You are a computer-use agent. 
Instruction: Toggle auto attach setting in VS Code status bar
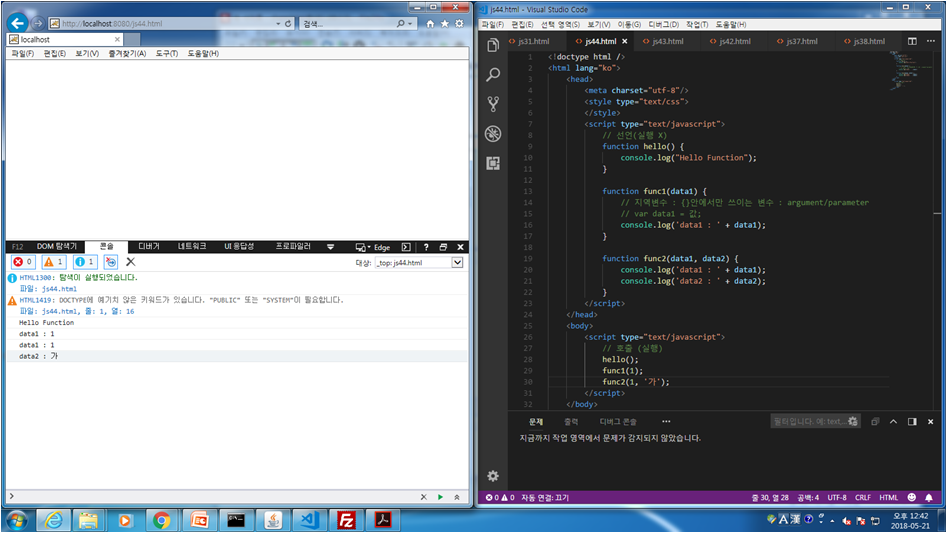(x=545, y=497)
